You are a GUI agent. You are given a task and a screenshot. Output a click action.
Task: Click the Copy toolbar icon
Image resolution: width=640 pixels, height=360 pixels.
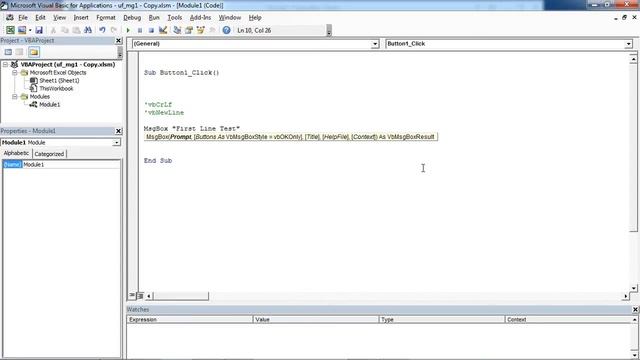[64, 30]
